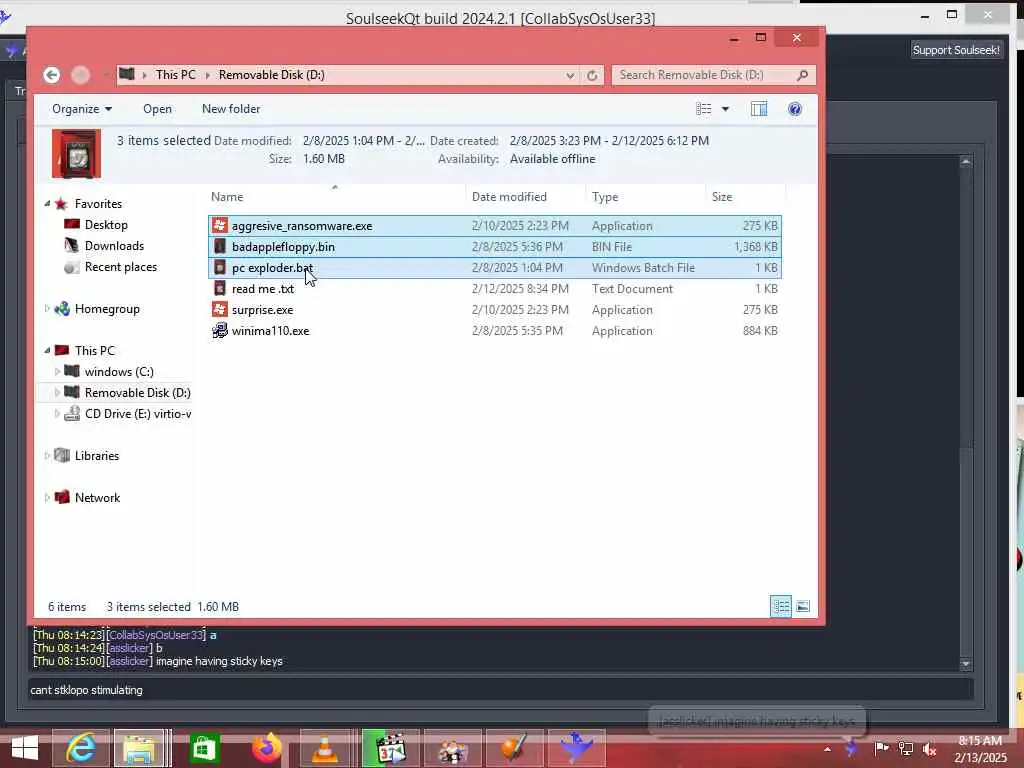Focus the Search Removable Disk (D:) box
This screenshot has height=768, width=1024.
coord(705,75)
